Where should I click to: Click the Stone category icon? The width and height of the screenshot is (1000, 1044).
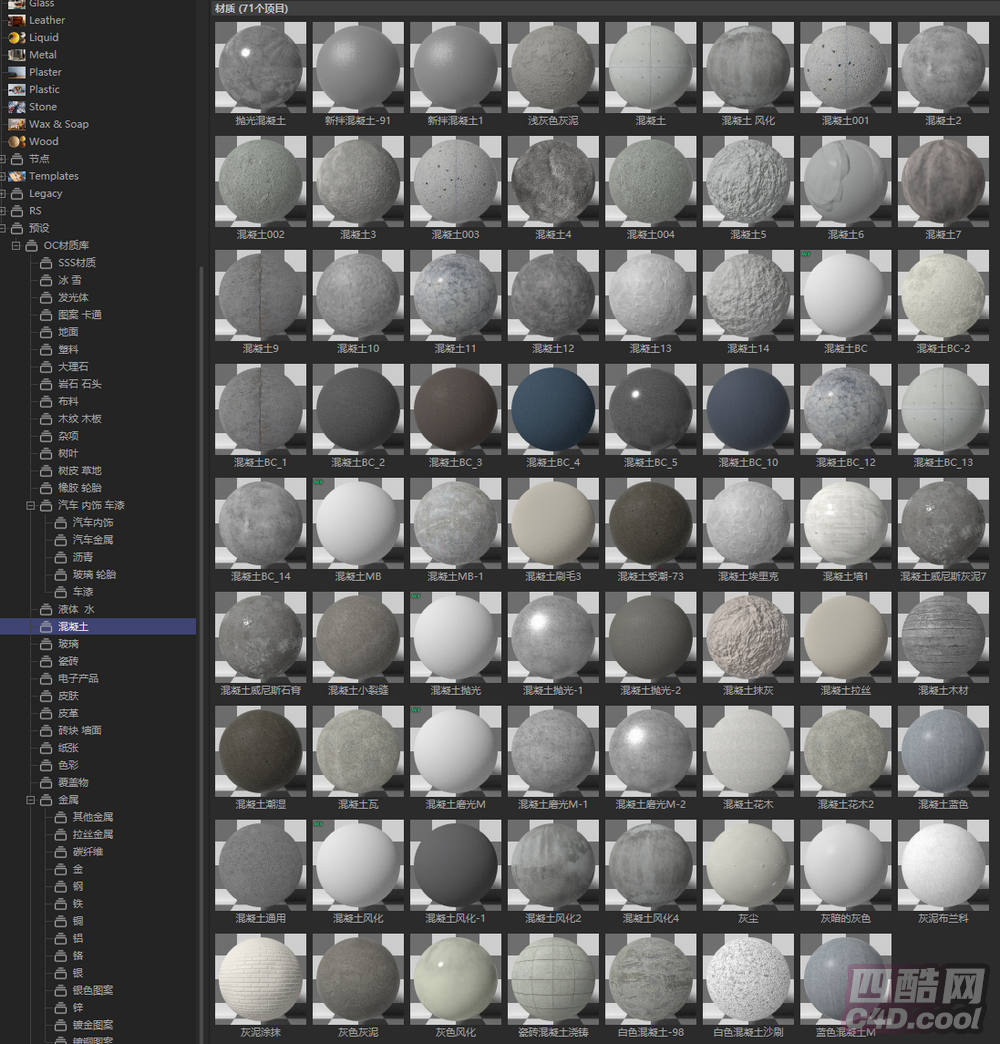tap(15, 107)
